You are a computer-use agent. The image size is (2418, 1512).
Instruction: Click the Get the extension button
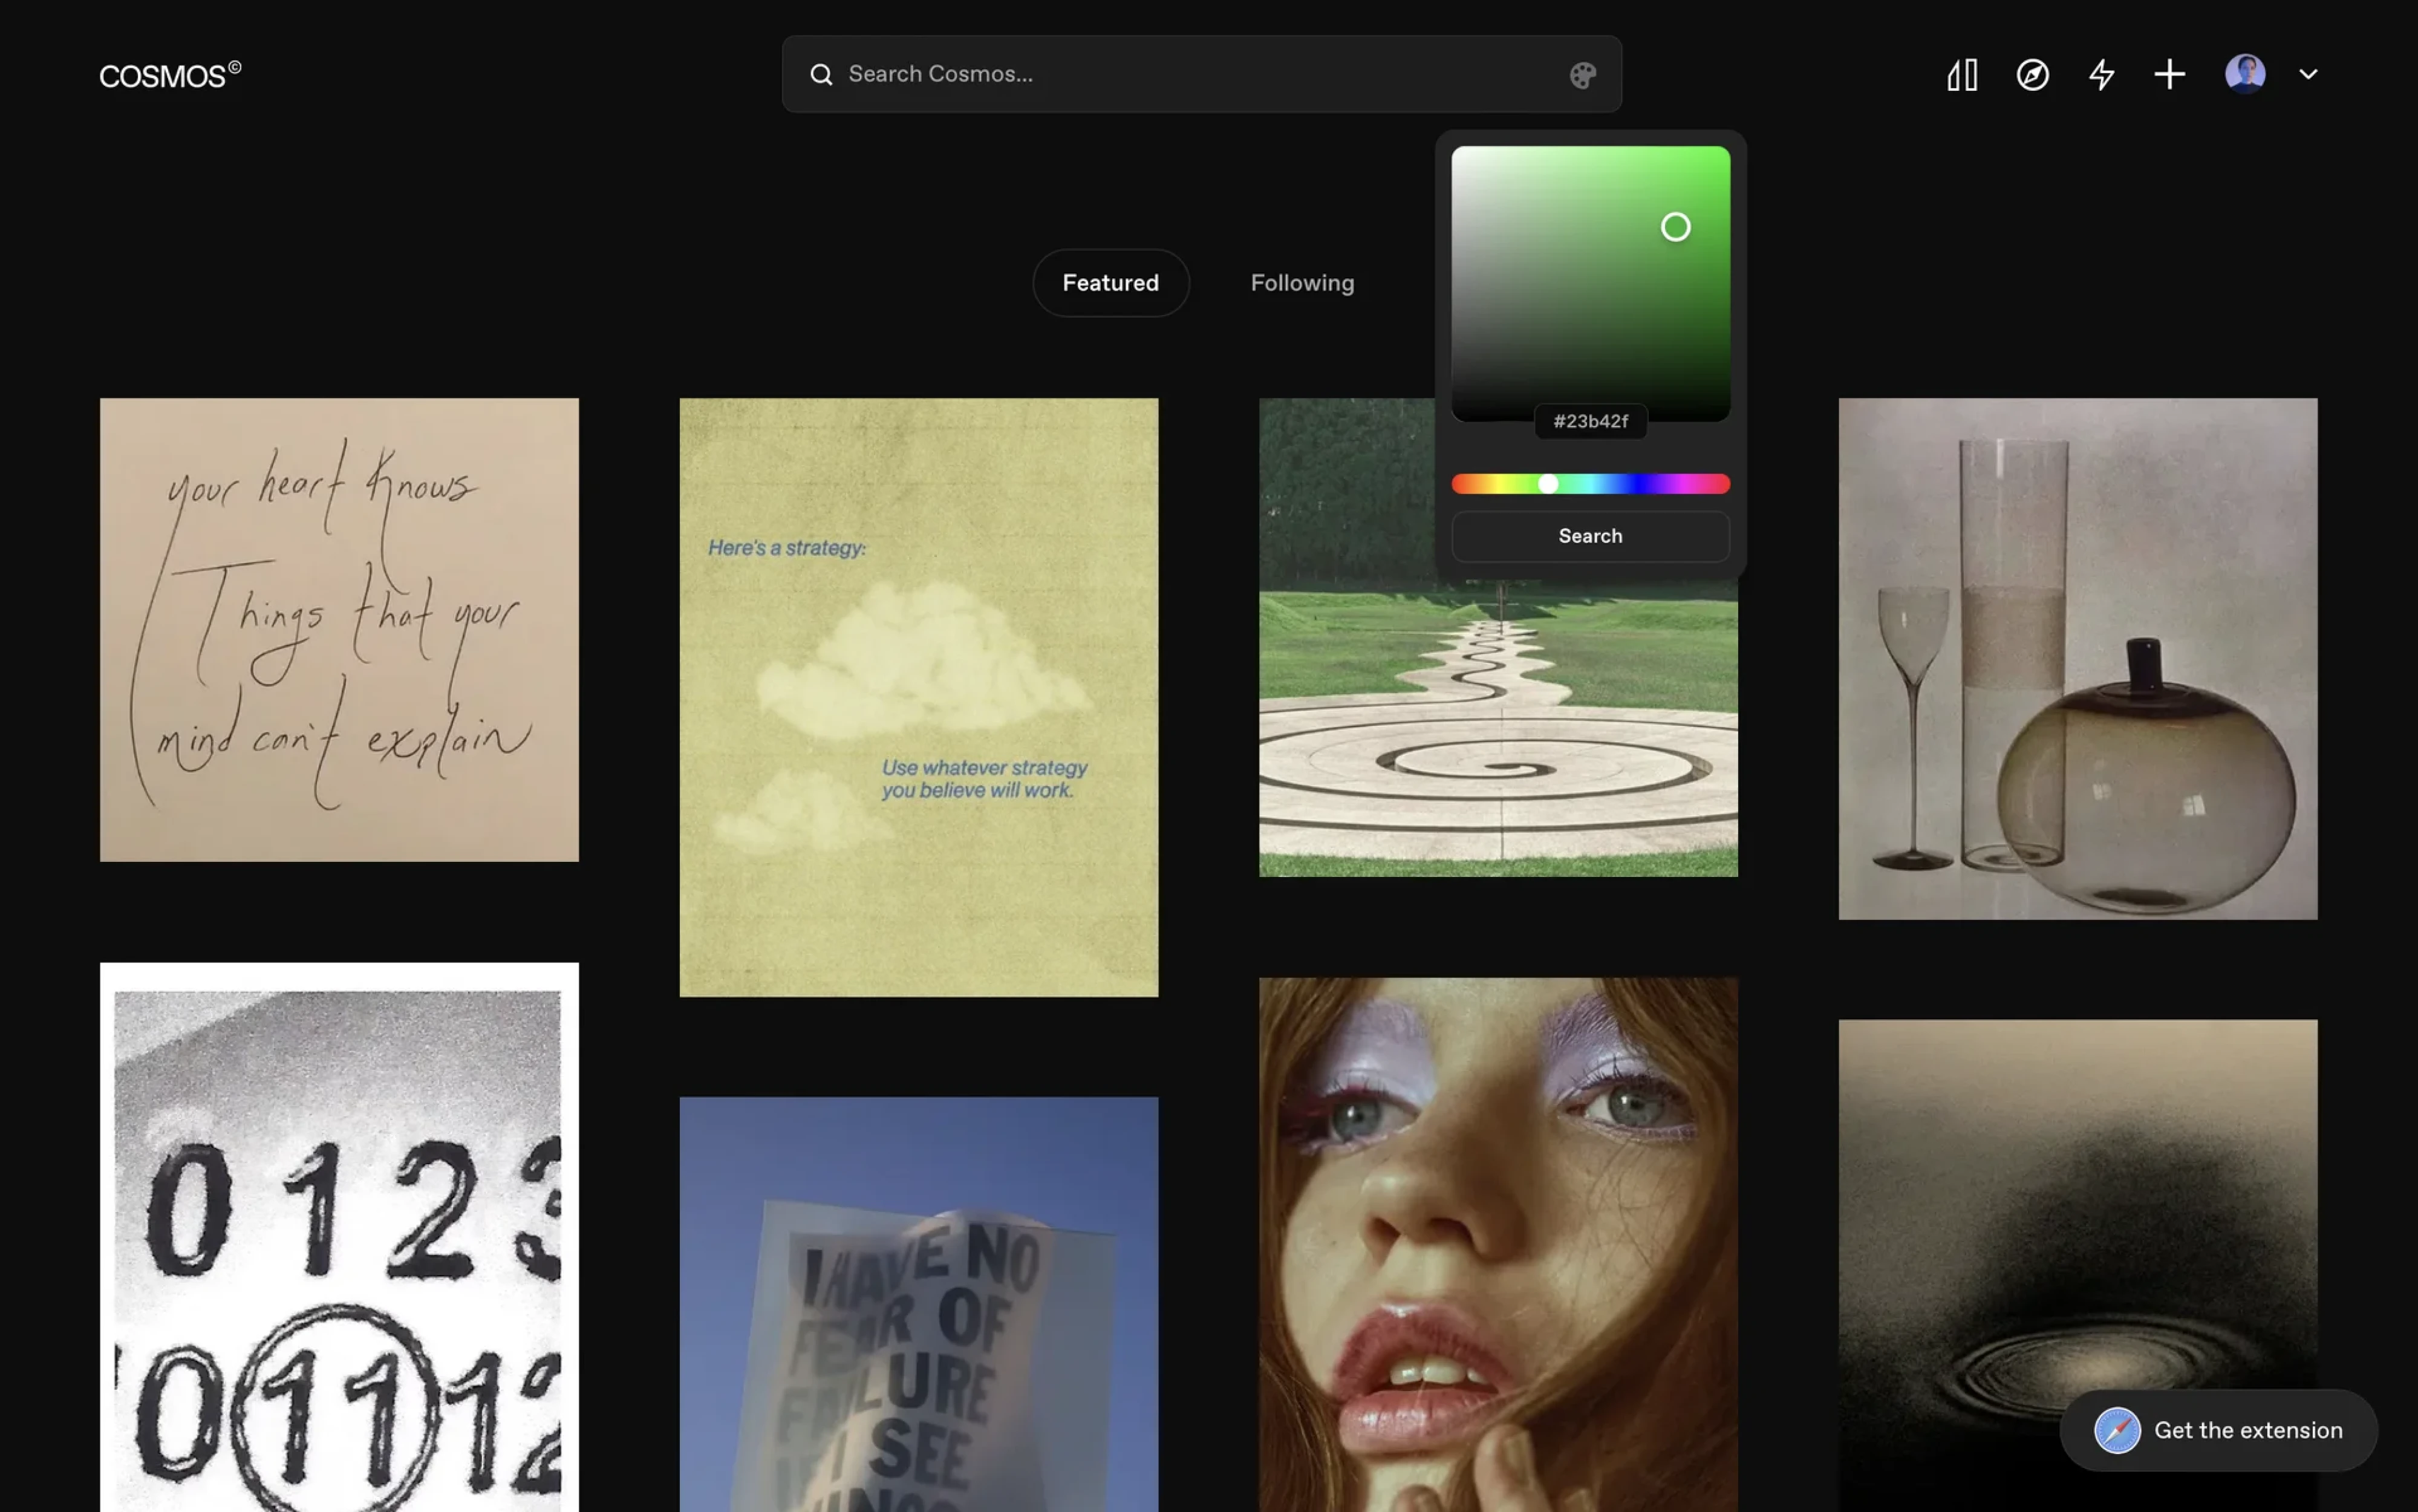pyautogui.click(x=2218, y=1430)
